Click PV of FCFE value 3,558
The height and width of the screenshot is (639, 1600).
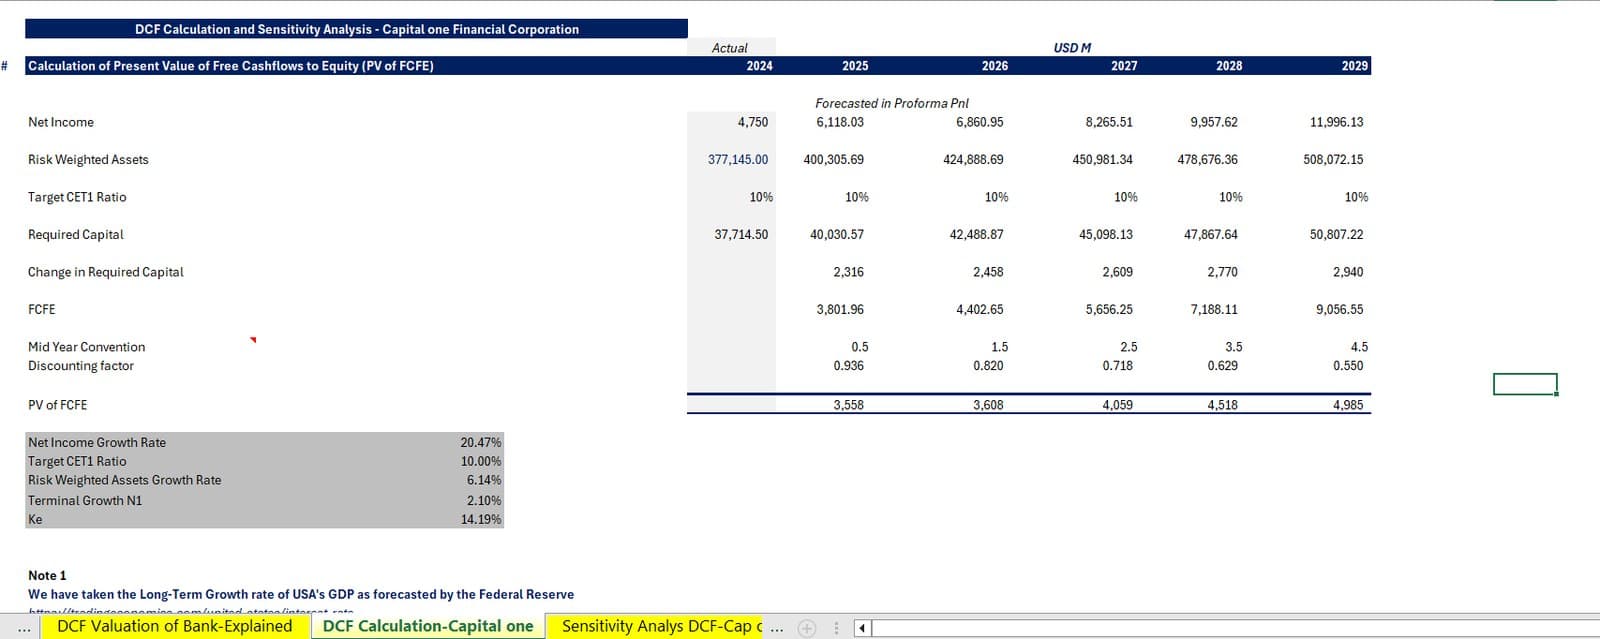(848, 405)
